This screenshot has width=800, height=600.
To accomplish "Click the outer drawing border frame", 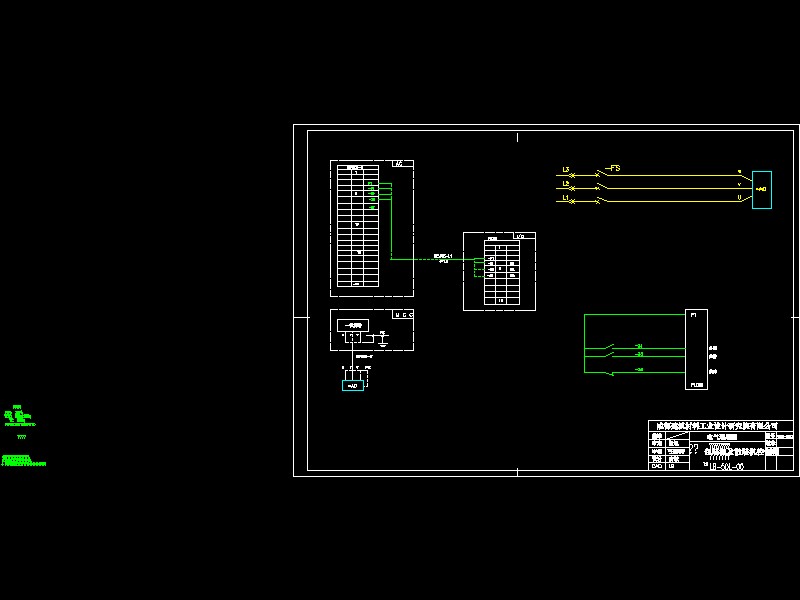I will point(293,300).
